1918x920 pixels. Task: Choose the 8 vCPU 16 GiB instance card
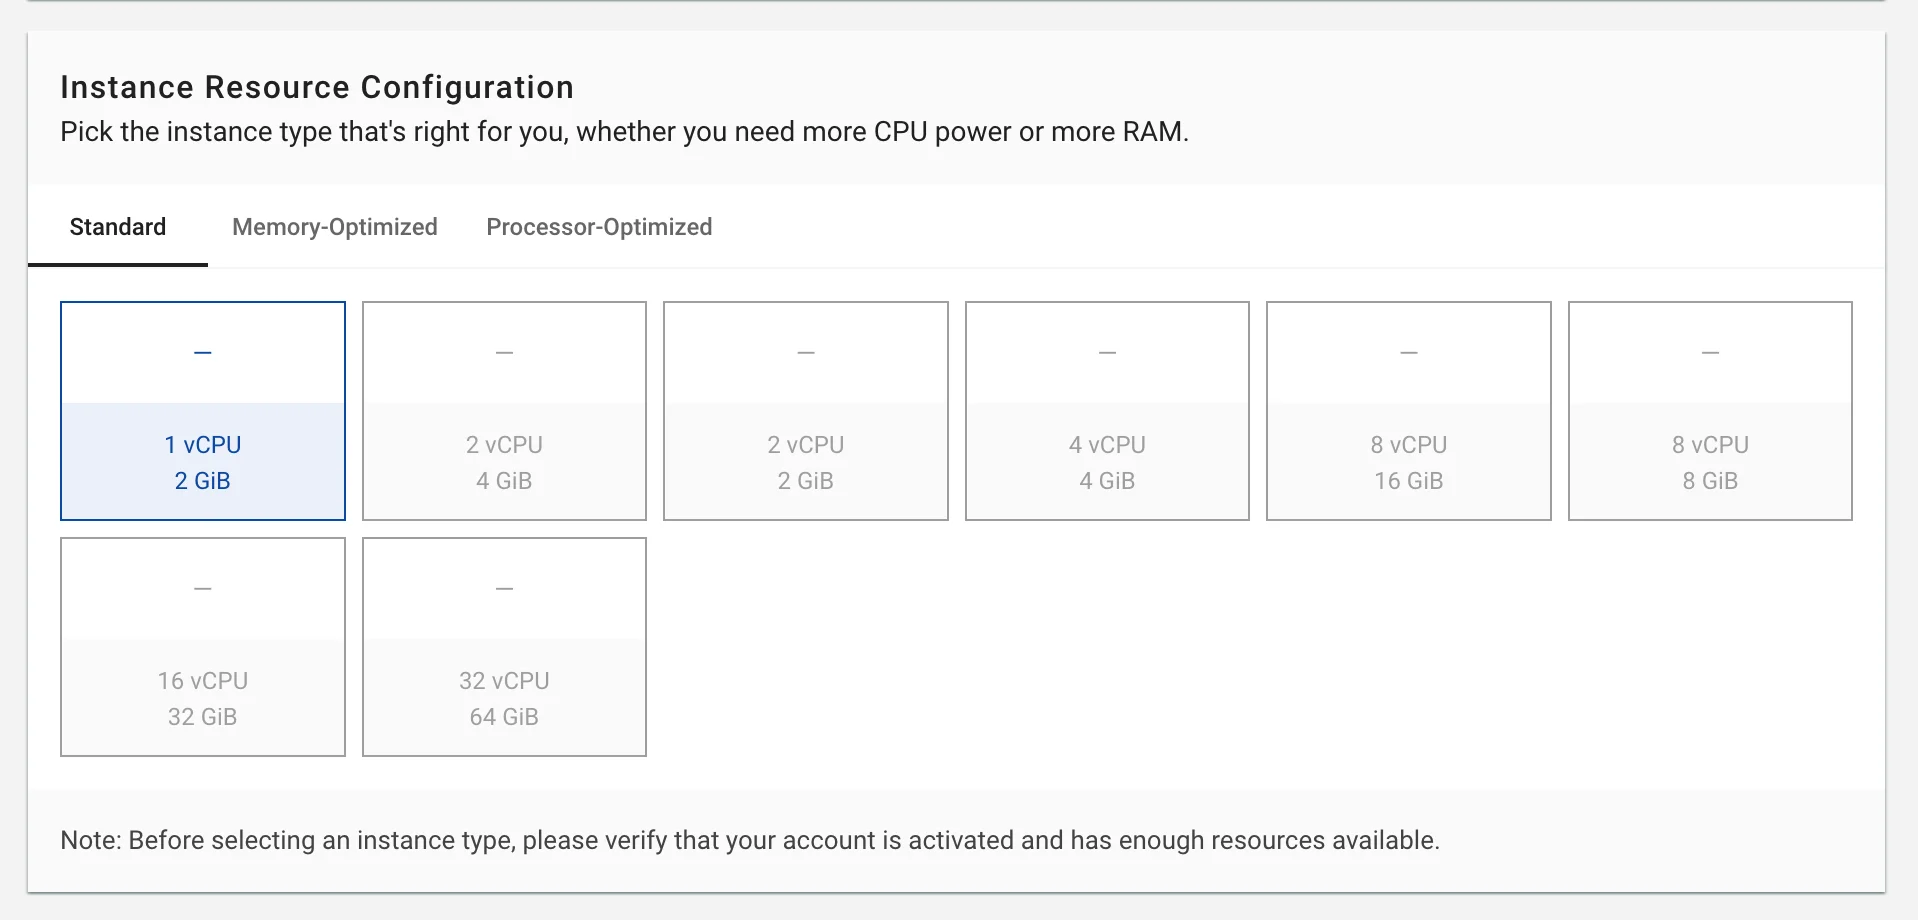pyautogui.click(x=1409, y=411)
